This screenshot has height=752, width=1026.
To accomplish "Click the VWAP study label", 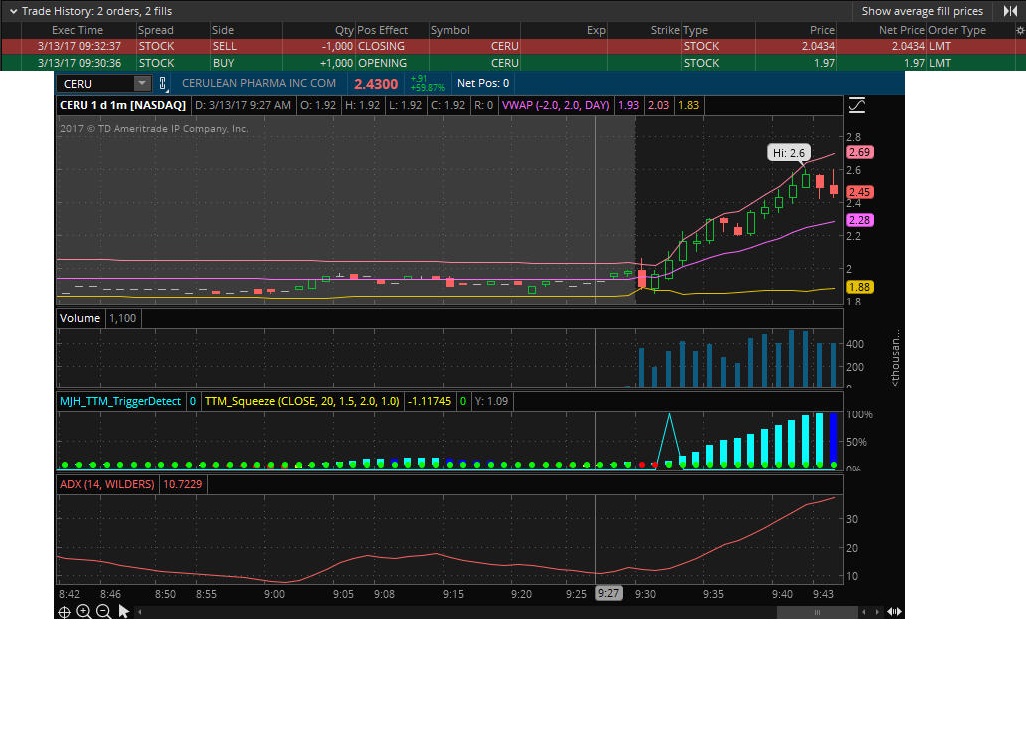I will point(556,105).
